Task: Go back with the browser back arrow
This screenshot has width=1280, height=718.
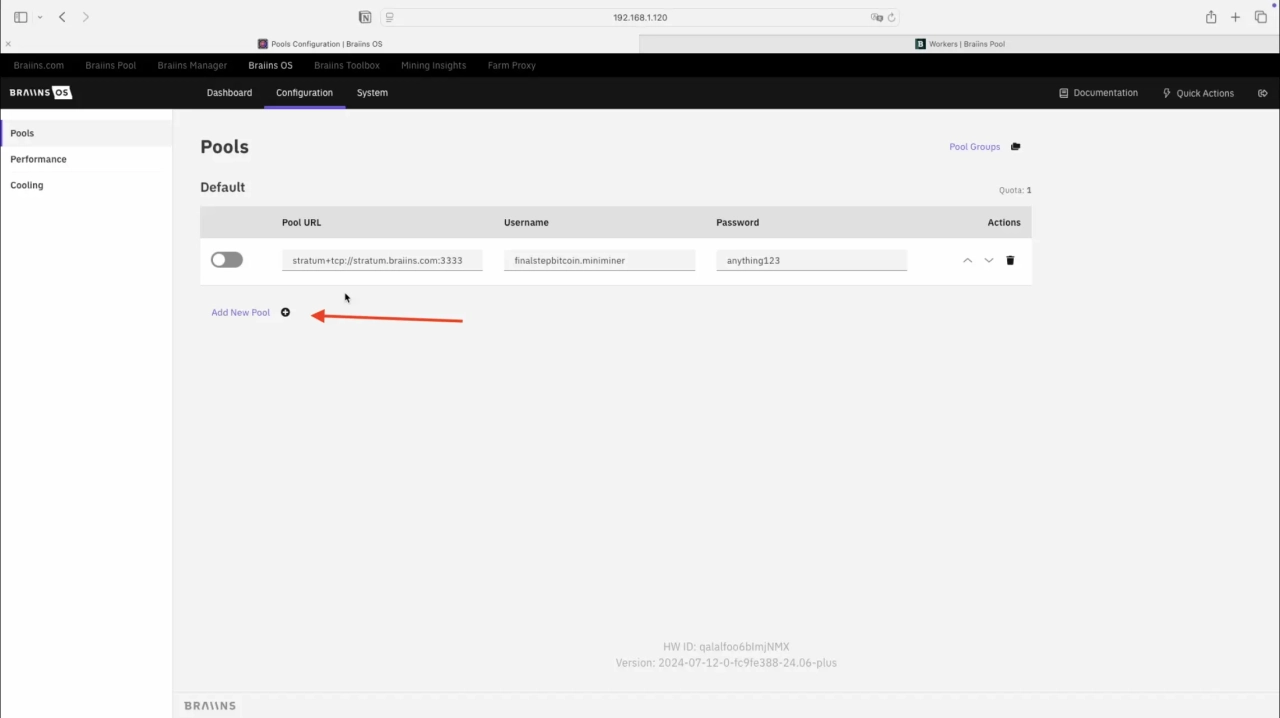Action: 62,17
